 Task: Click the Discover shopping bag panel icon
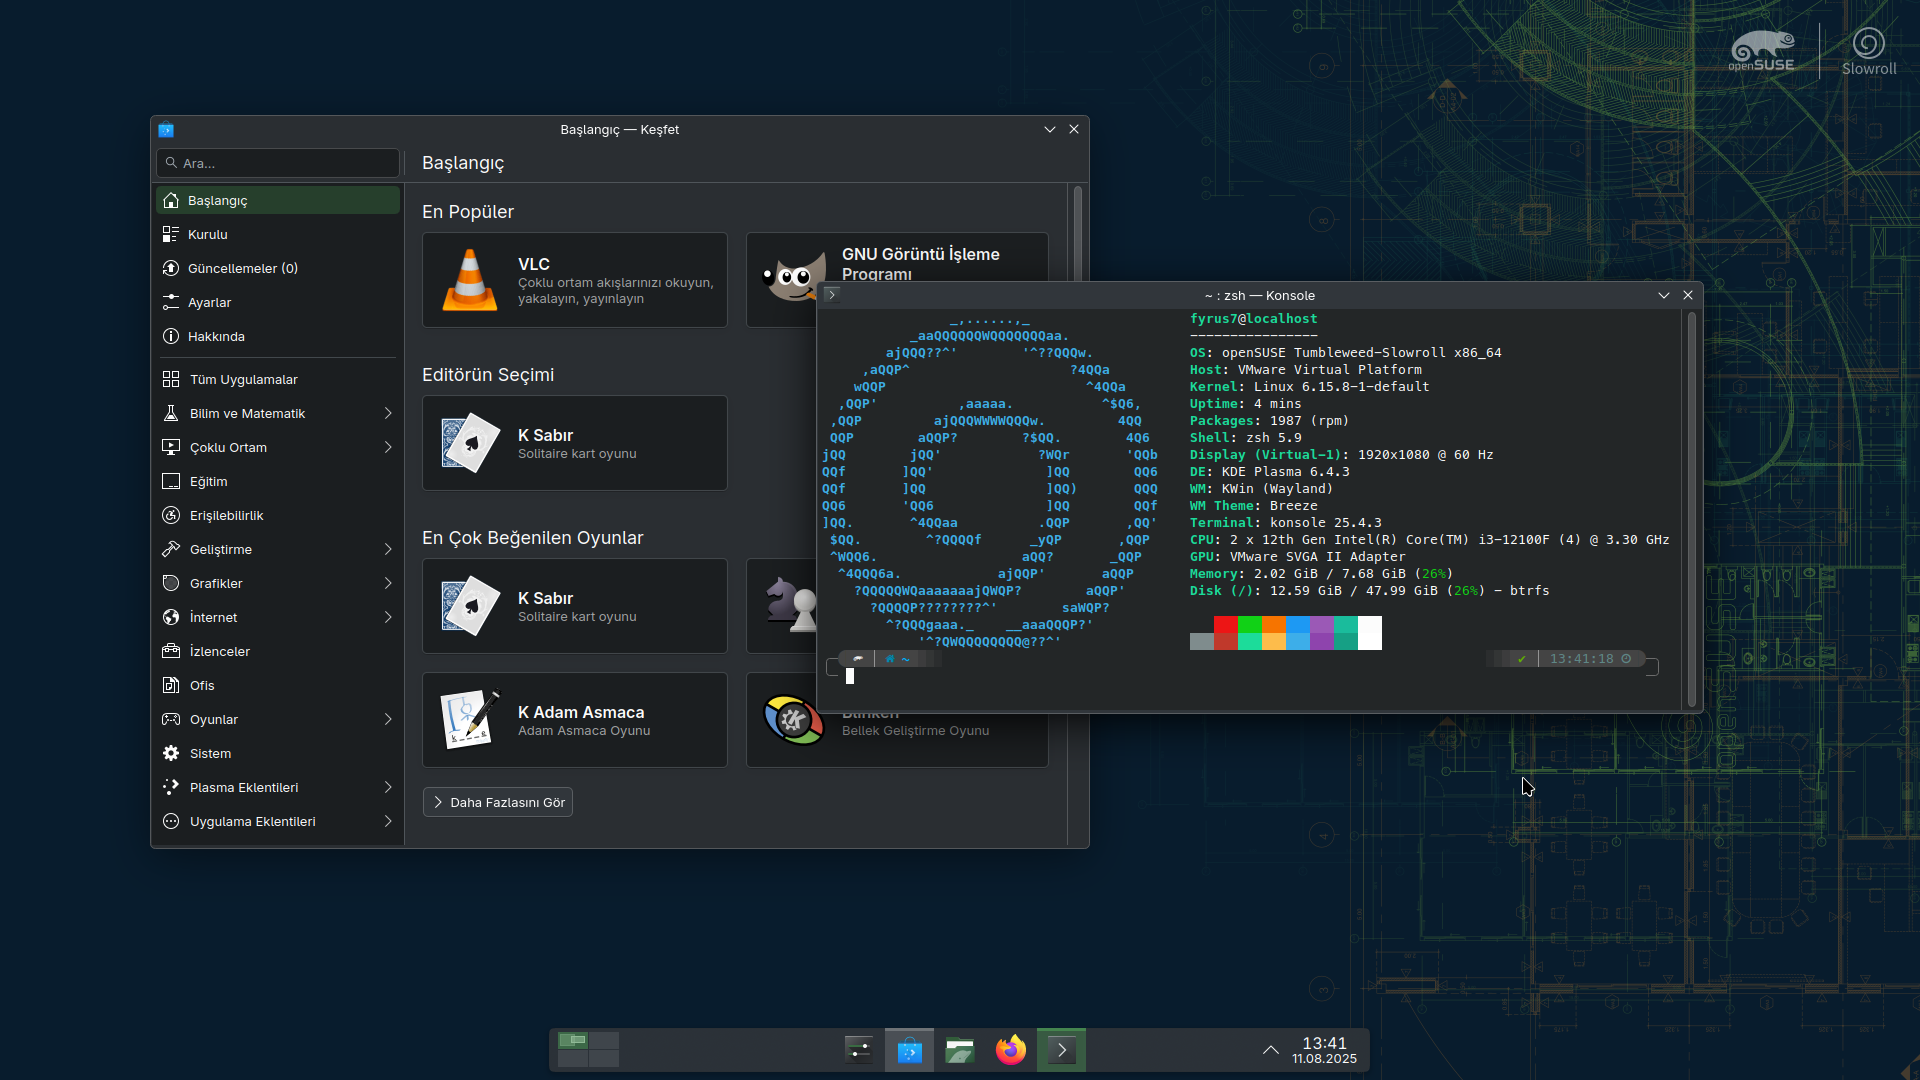(x=909, y=1050)
